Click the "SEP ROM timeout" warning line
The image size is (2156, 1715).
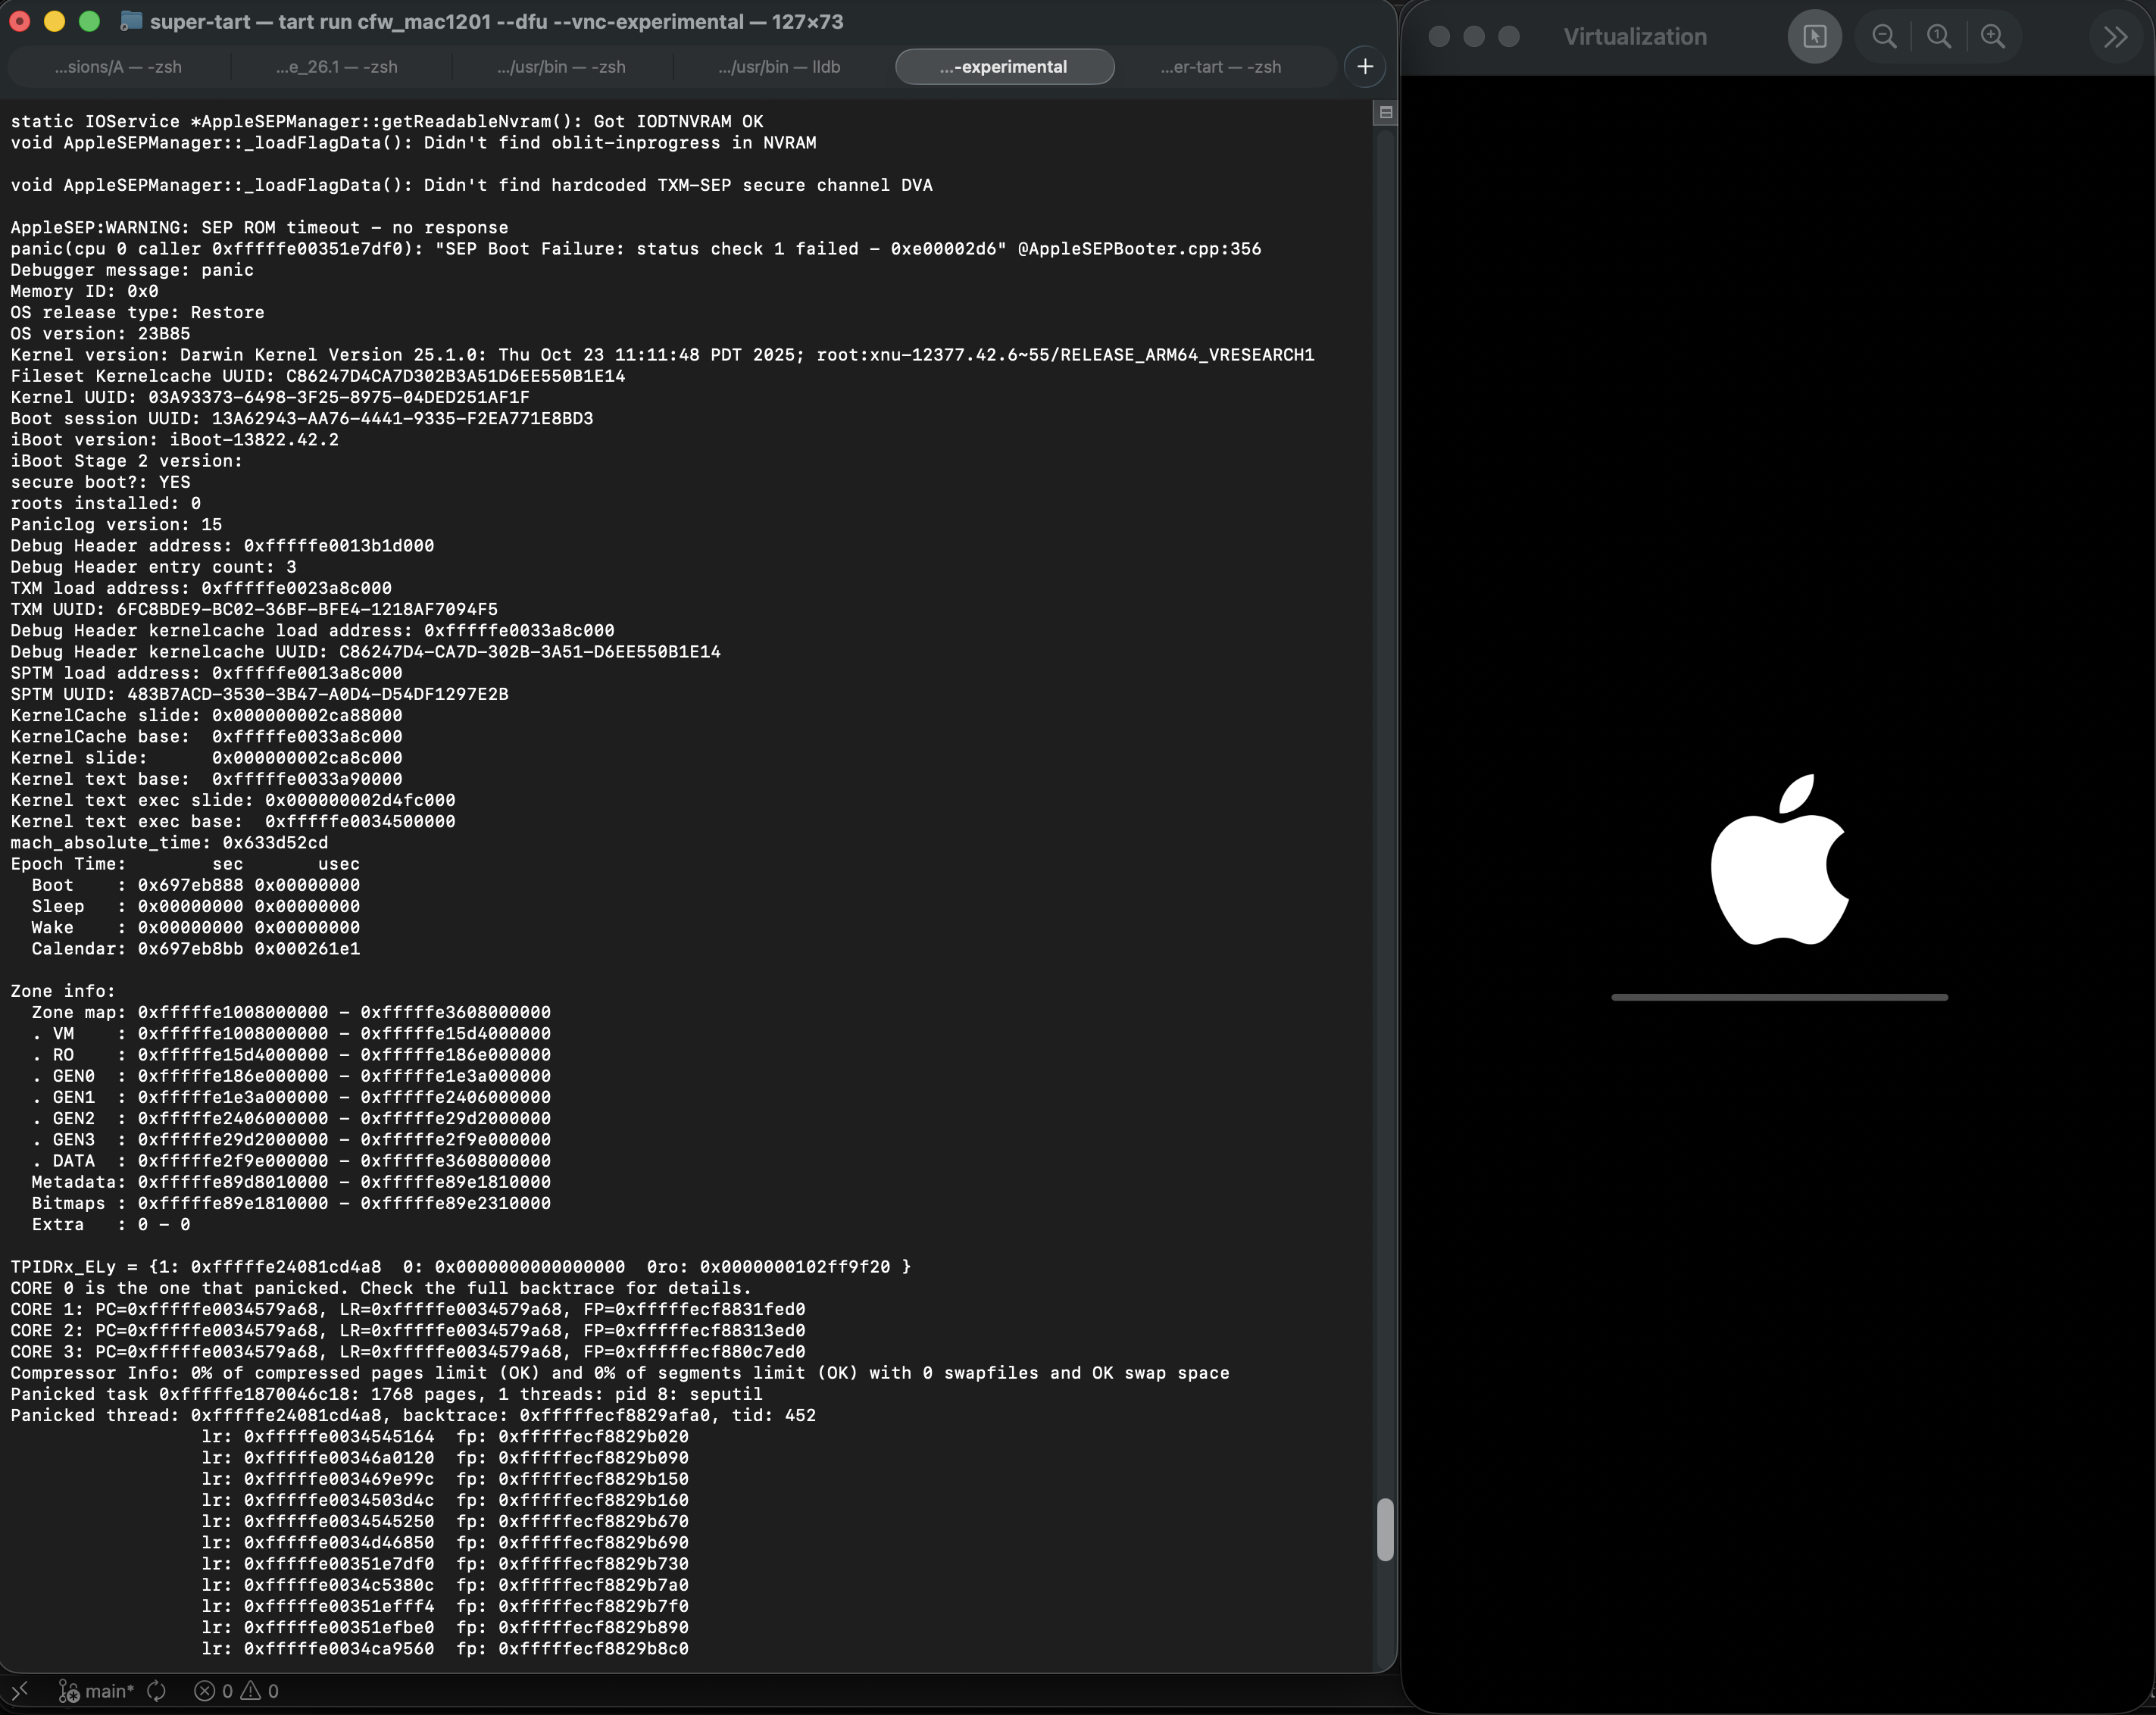tap(259, 228)
